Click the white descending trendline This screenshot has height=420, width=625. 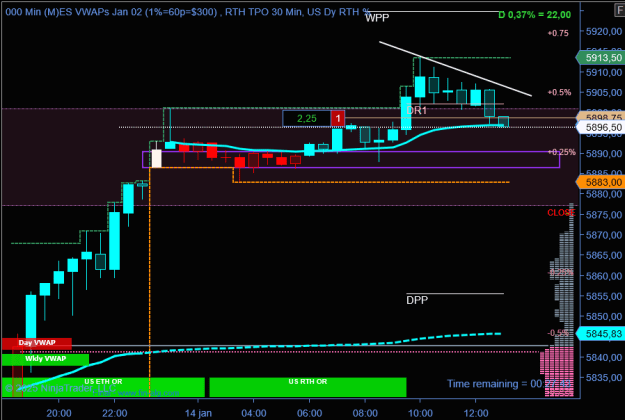pos(455,69)
